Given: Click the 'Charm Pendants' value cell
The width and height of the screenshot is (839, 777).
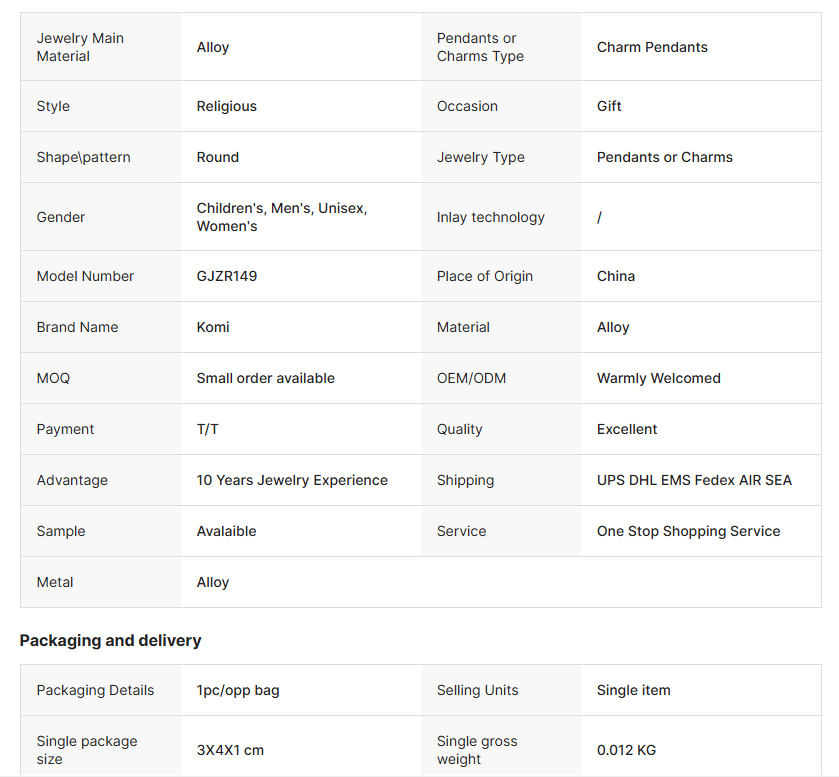Looking at the screenshot, I should coord(652,47).
